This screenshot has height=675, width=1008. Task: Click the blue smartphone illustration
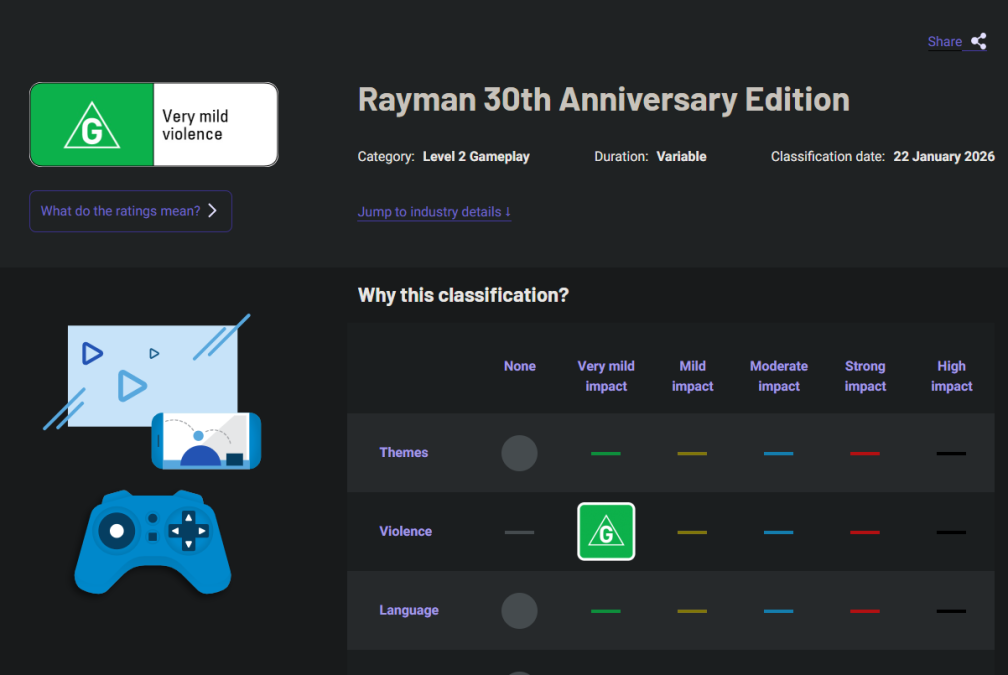pyautogui.click(x=205, y=443)
